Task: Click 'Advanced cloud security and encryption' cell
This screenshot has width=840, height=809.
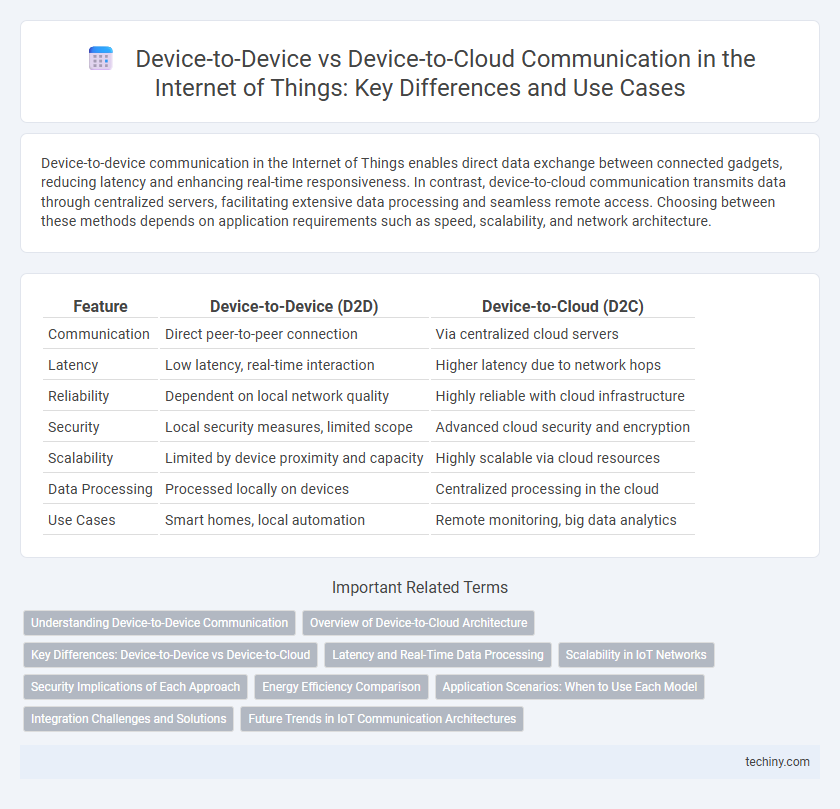Action: (562, 427)
